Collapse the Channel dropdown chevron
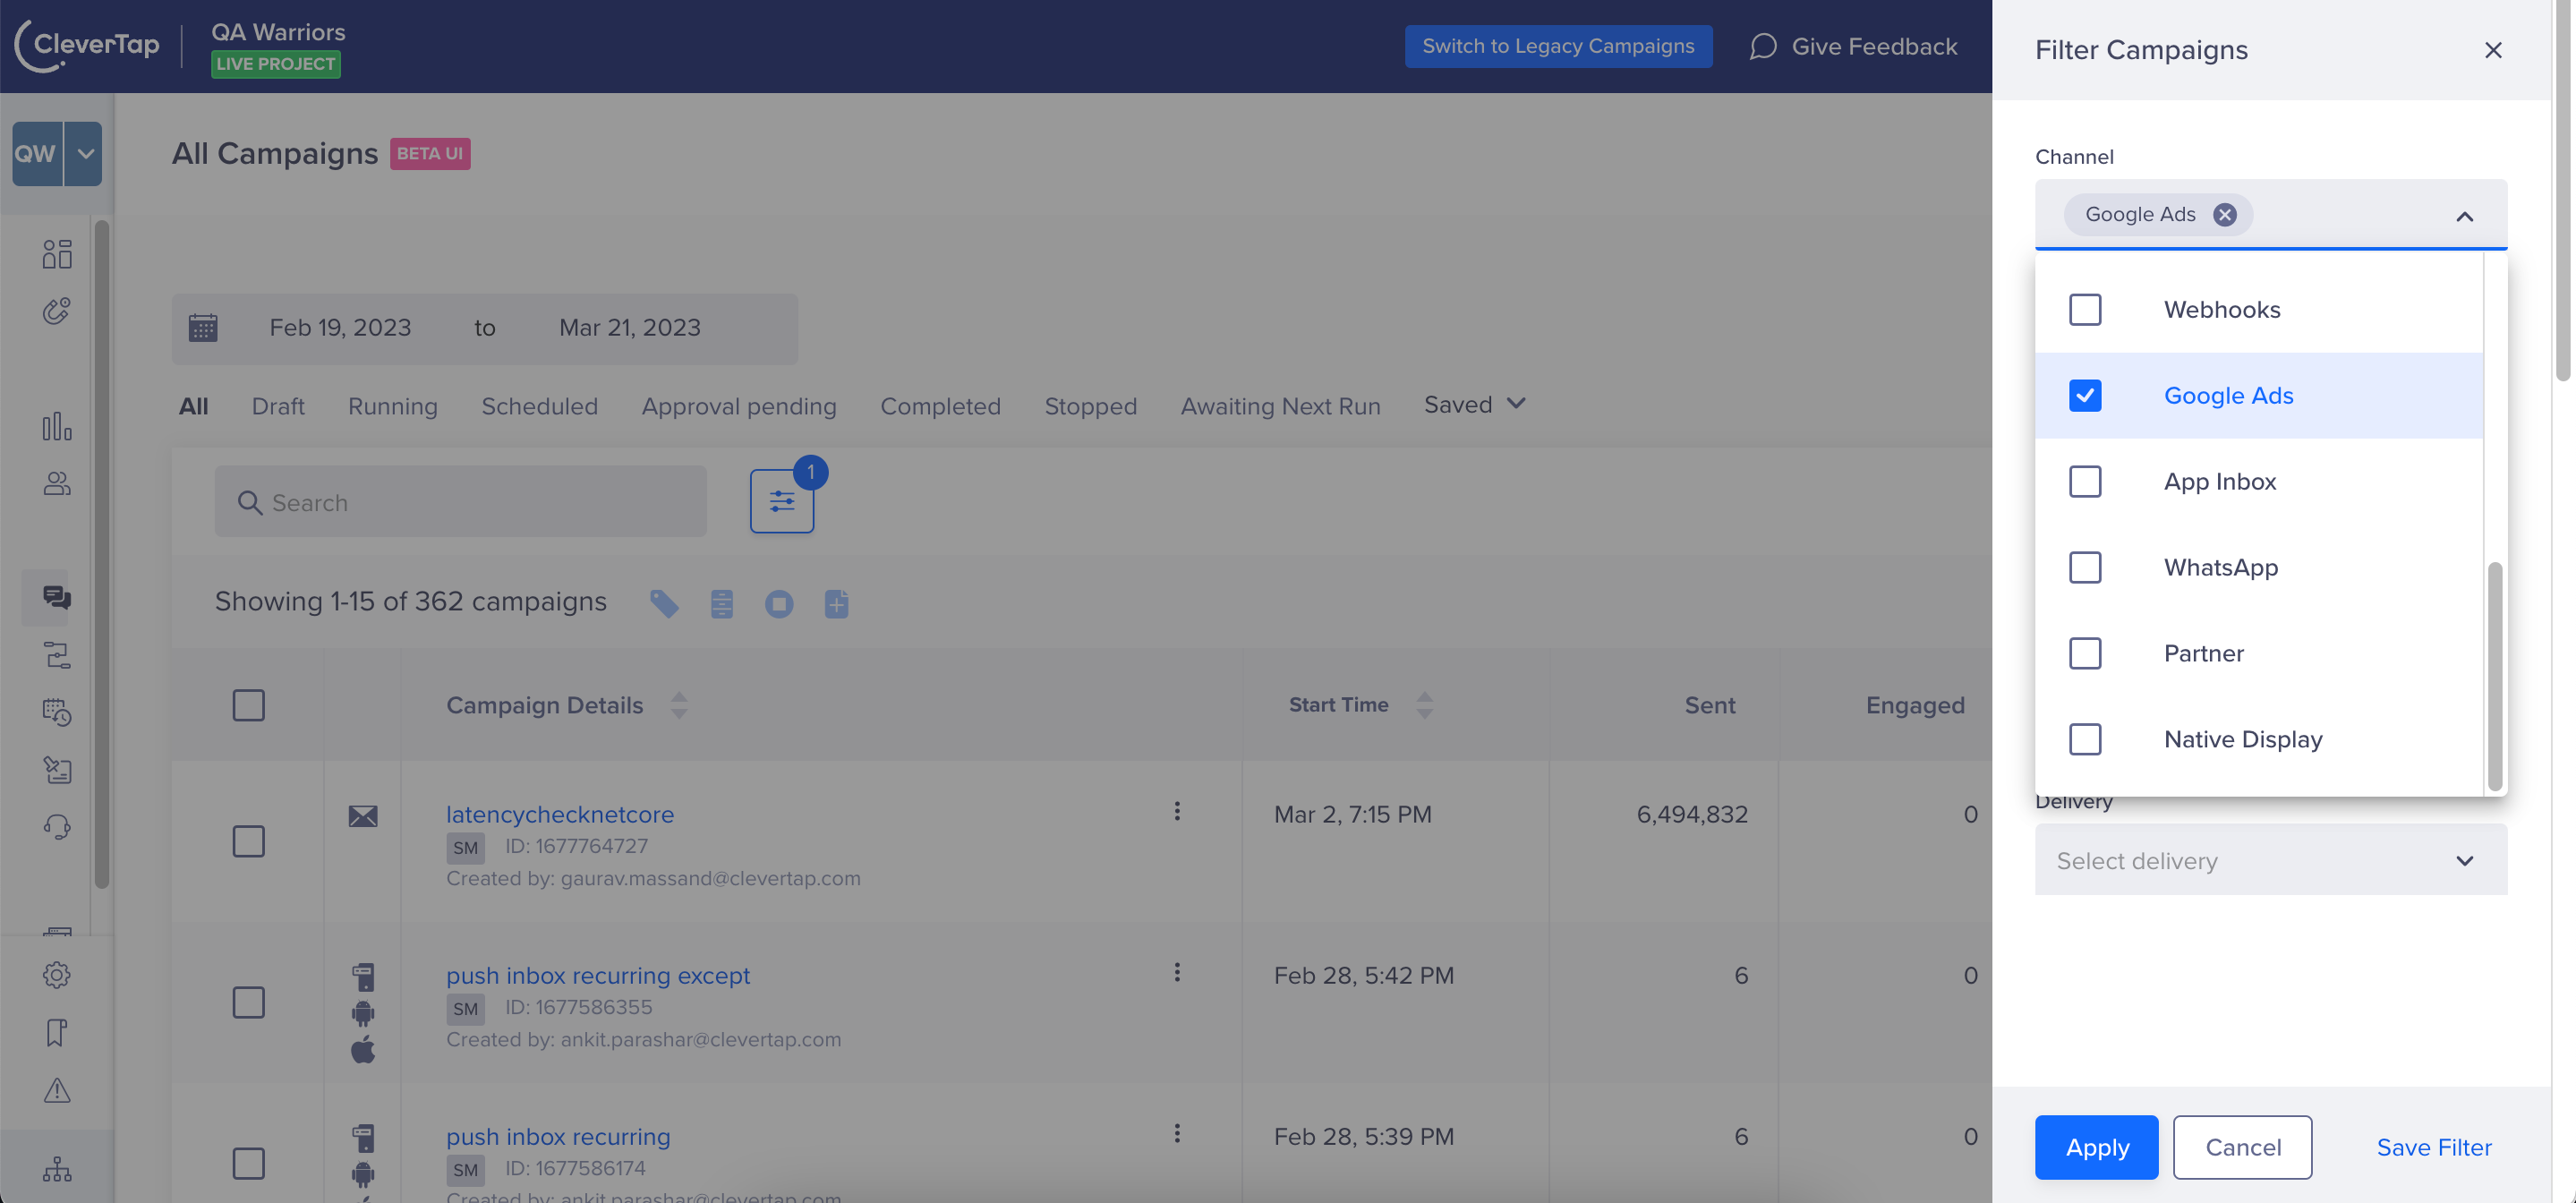Screen dimensions: 2576x1203 (x=2464, y=215)
